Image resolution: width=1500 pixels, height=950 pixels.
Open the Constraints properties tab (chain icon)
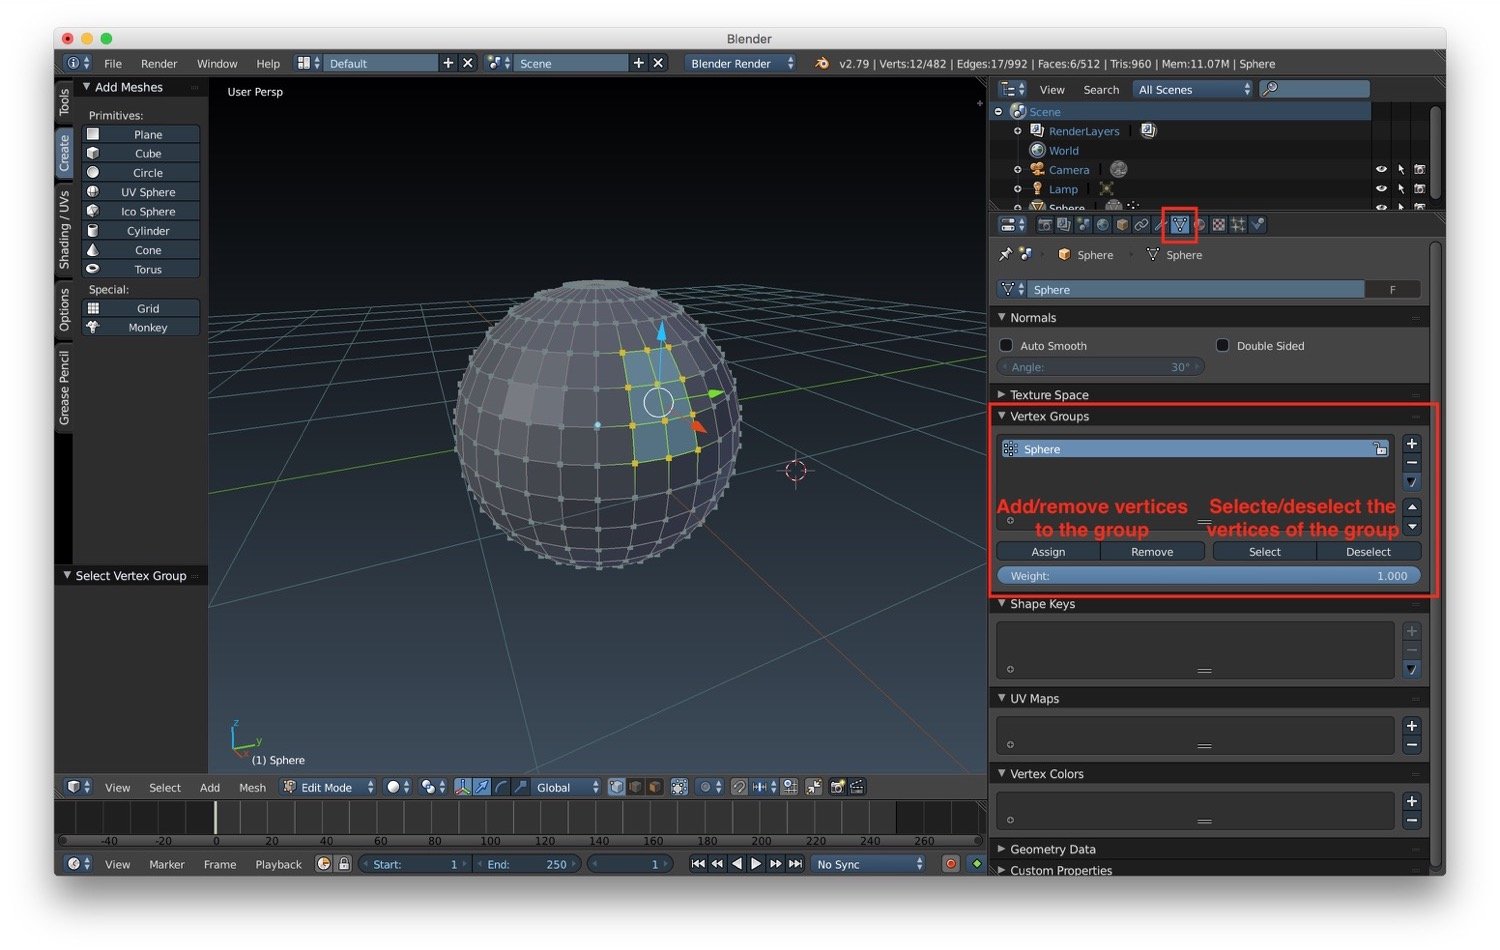(1141, 225)
